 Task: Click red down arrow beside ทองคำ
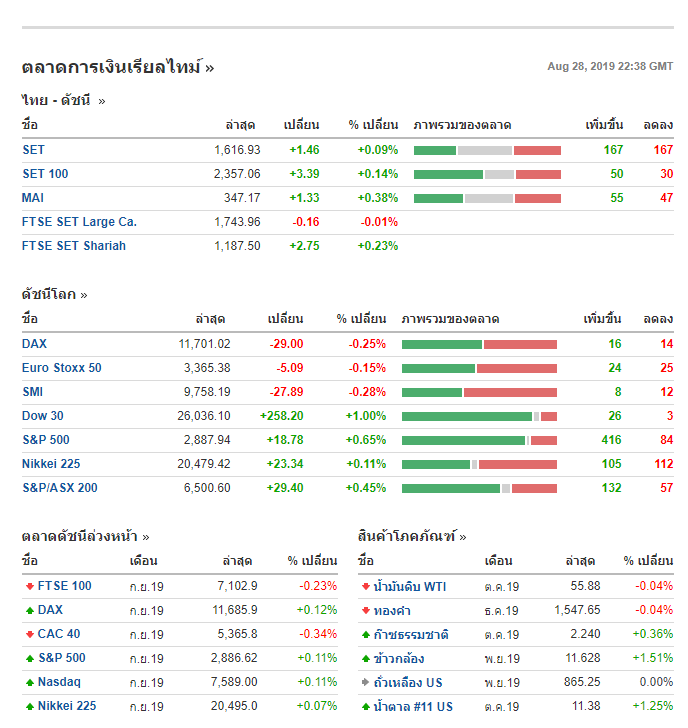click(365, 610)
